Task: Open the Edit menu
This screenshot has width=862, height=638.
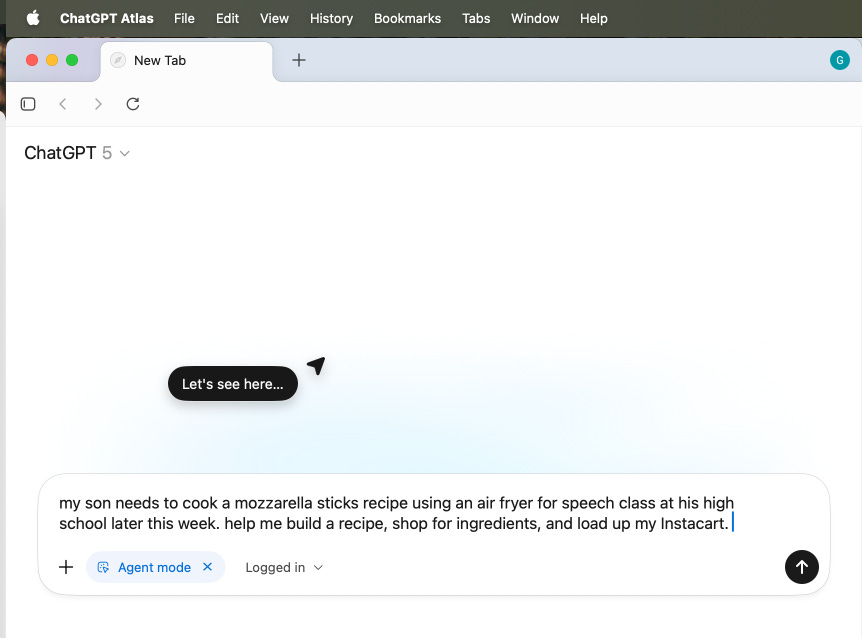Action: (x=227, y=18)
